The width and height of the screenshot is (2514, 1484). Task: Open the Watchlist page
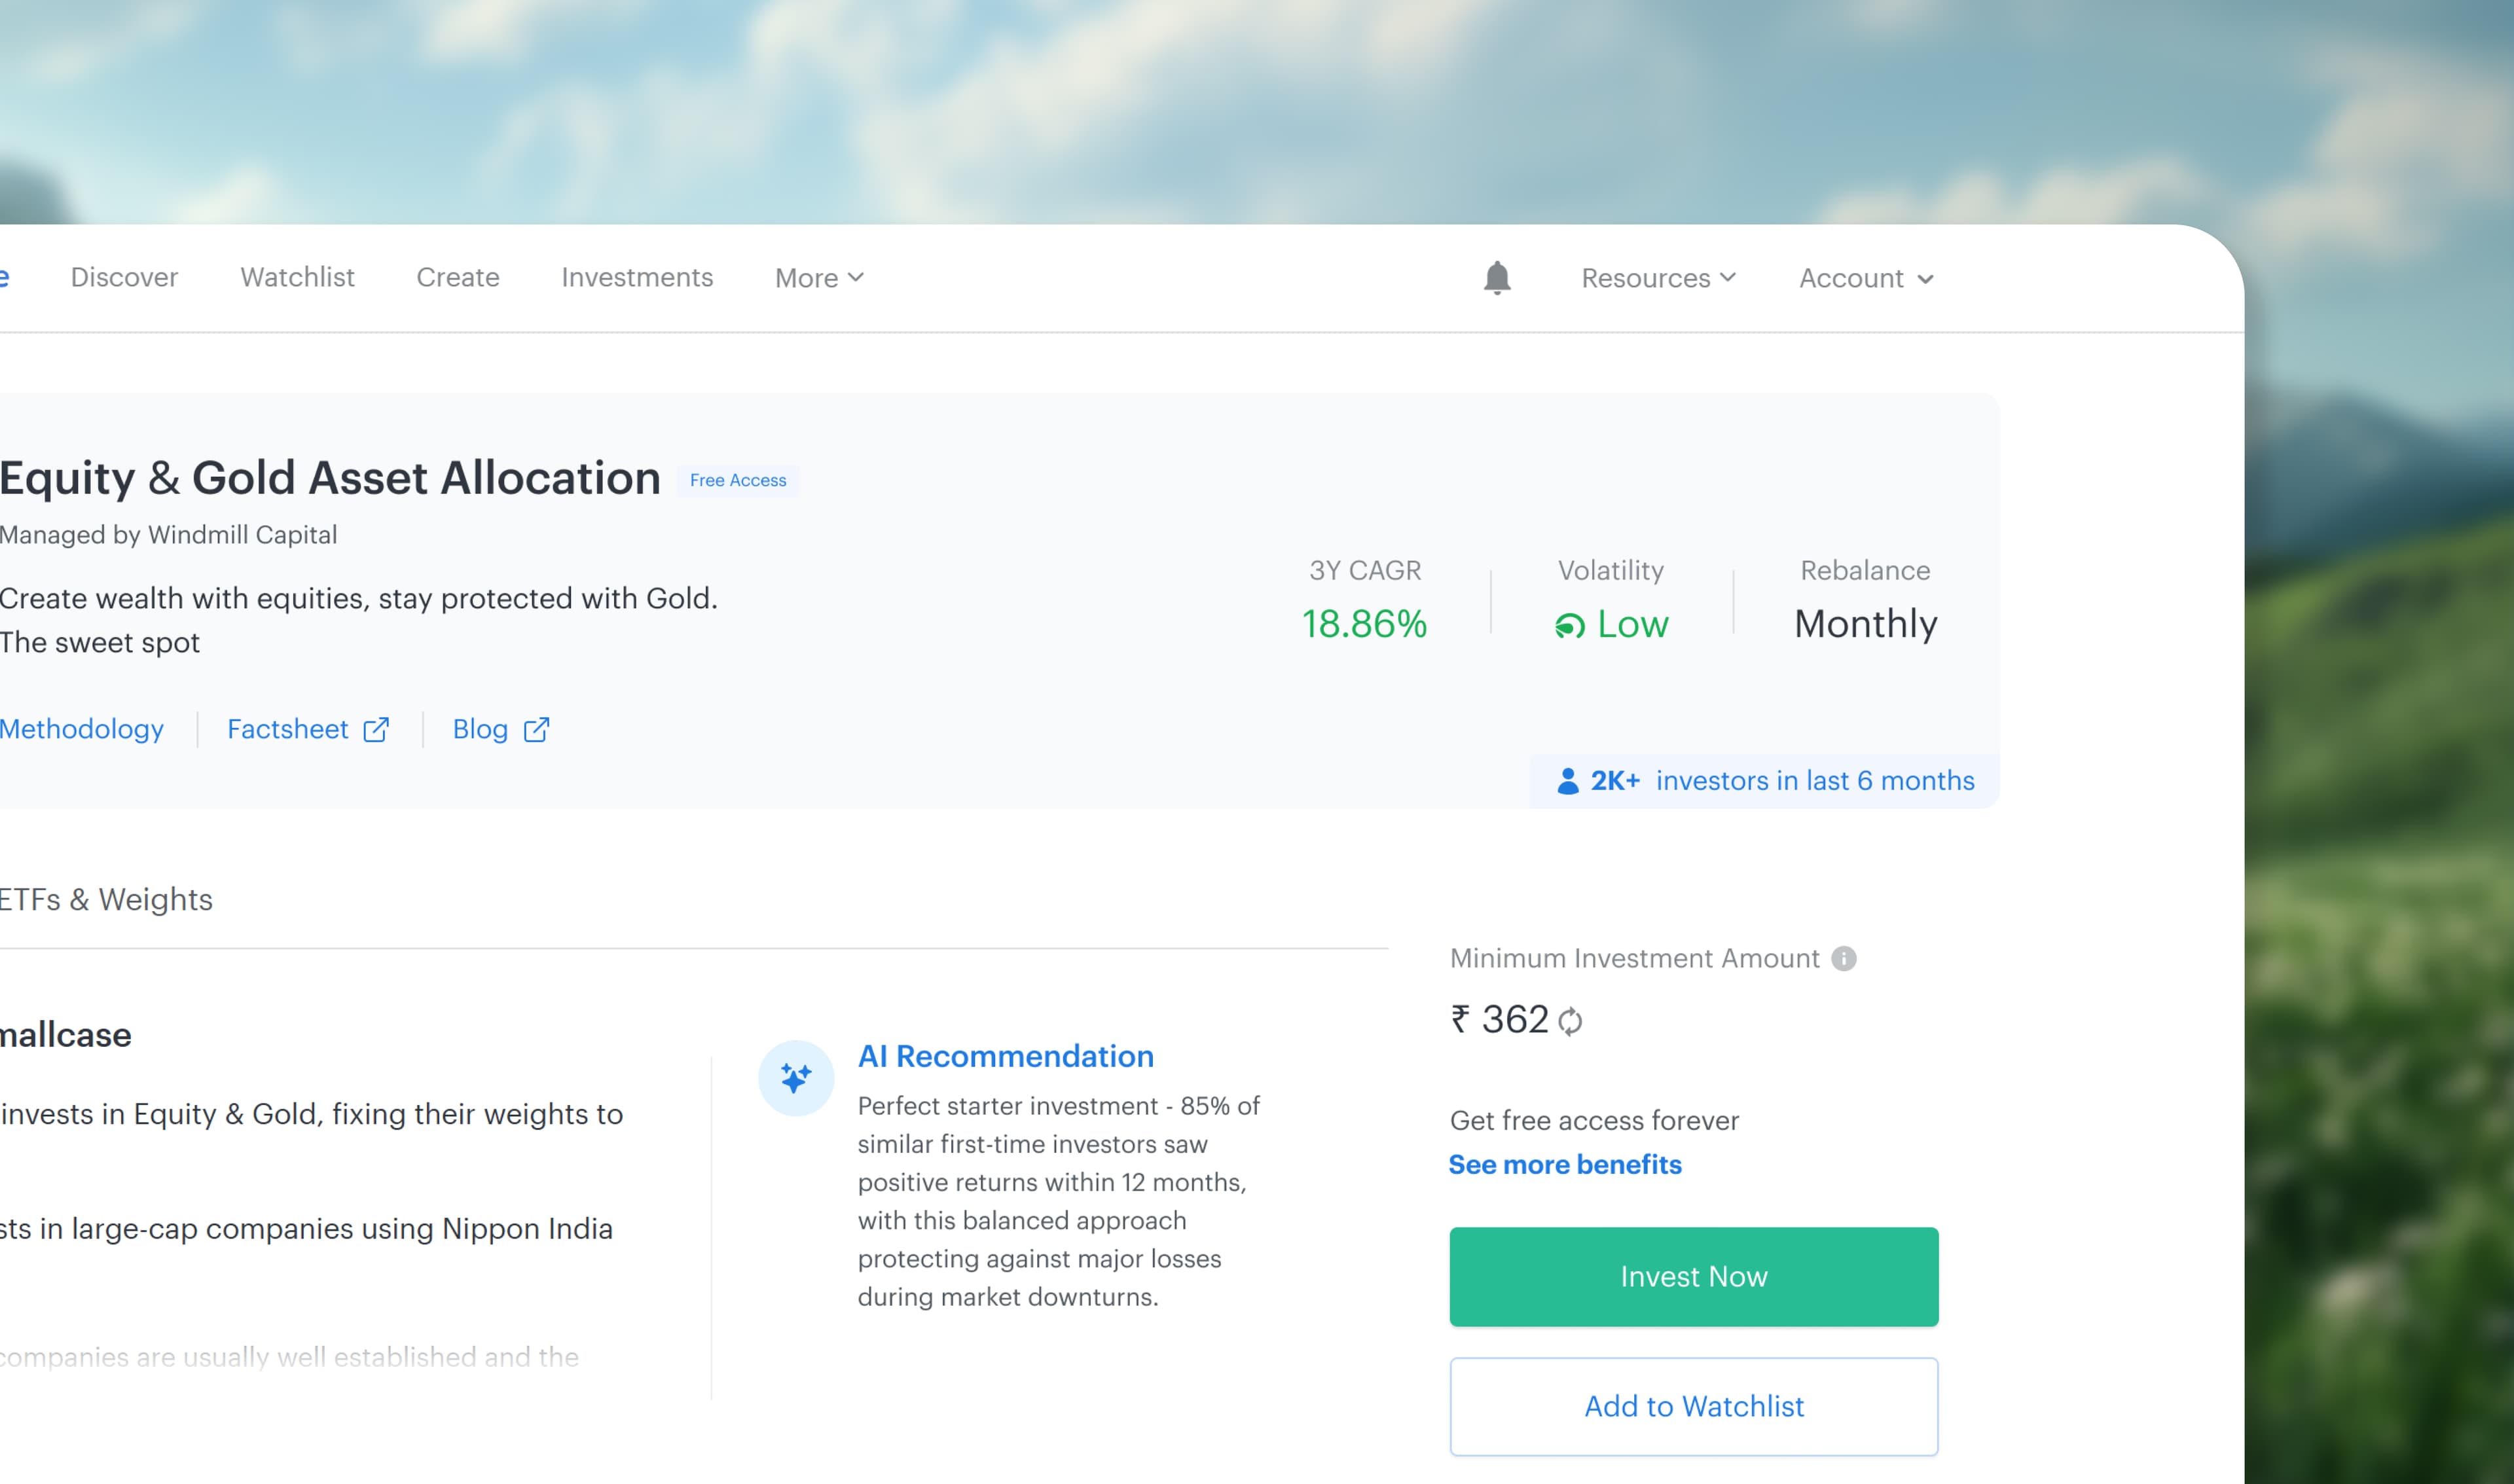[297, 277]
